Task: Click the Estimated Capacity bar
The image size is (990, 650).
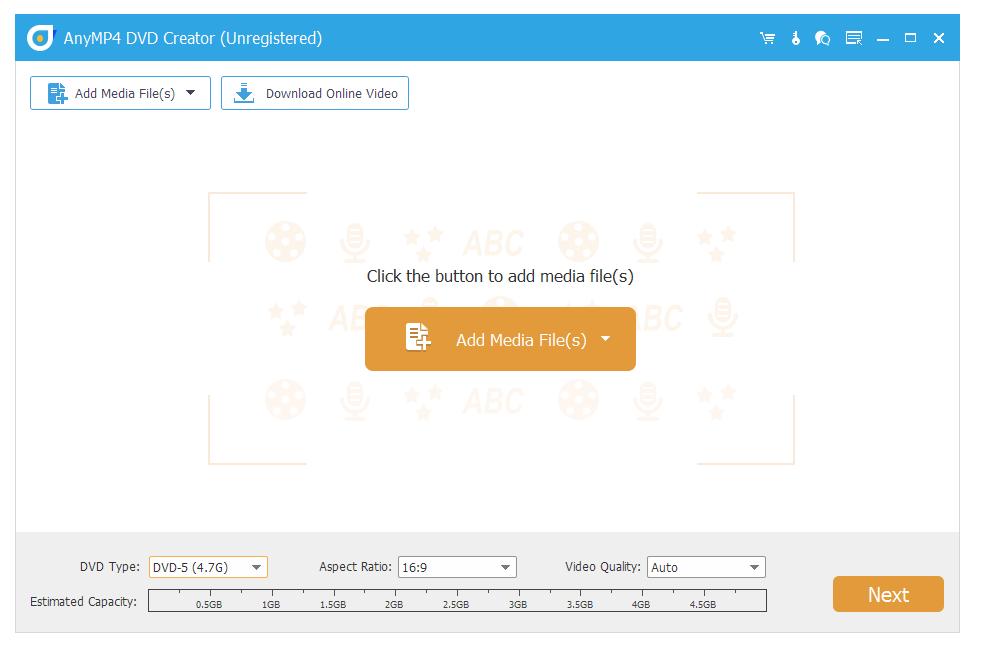Action: (457, 601)
